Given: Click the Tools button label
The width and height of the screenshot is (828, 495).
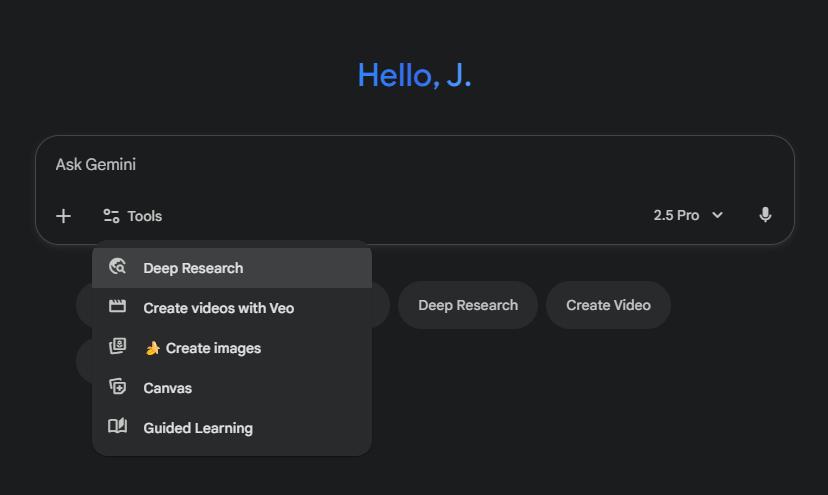Looking at the screenshot, I should point(145,216).
